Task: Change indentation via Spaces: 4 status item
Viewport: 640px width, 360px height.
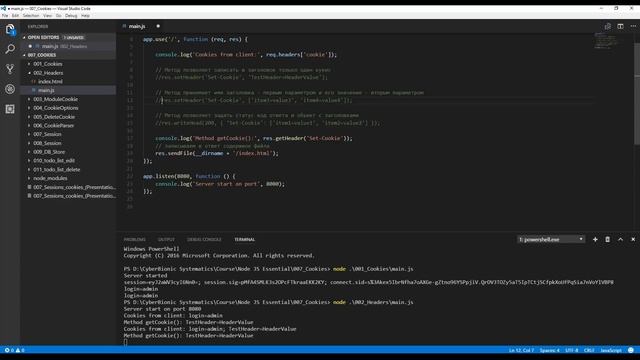Action: (x=549, y=350)
